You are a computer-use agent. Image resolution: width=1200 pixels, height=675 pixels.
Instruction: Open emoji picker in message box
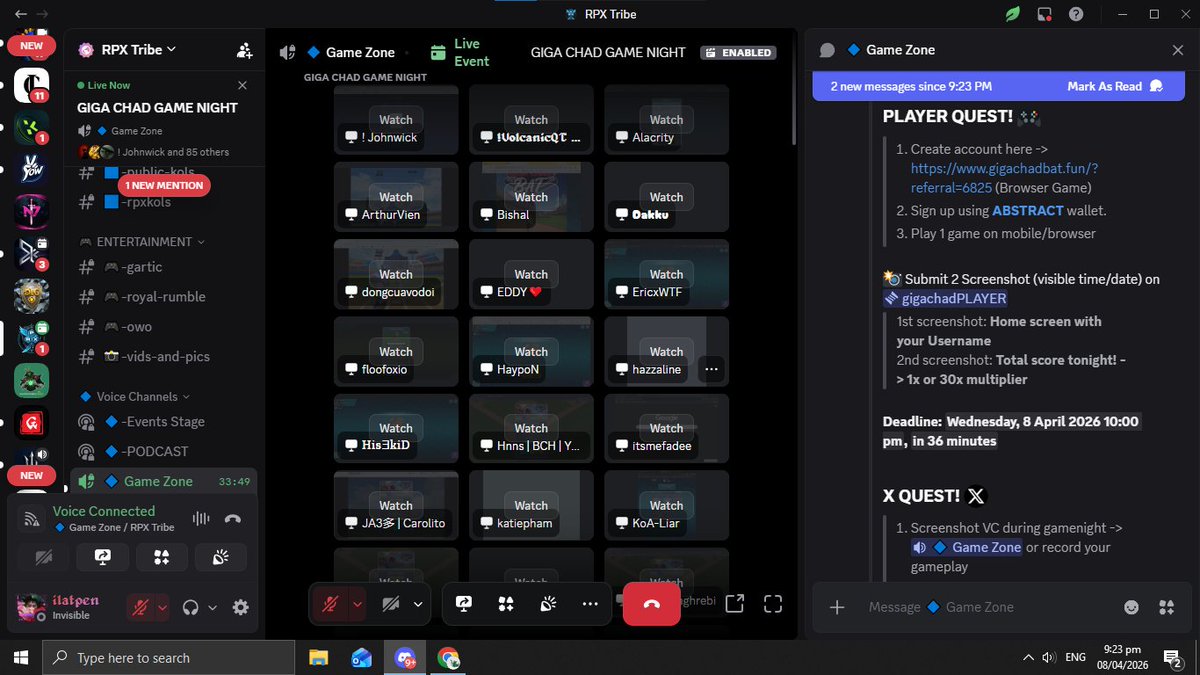[1131, 607]
